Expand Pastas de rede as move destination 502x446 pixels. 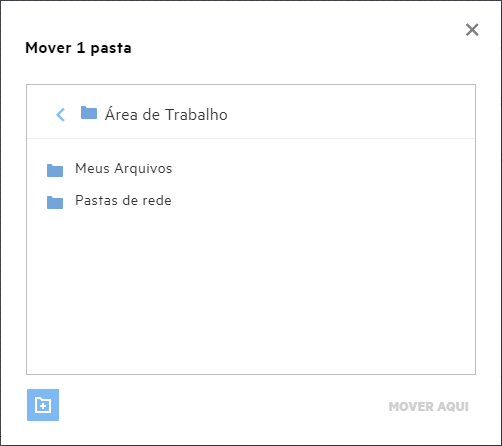[123, 201]
